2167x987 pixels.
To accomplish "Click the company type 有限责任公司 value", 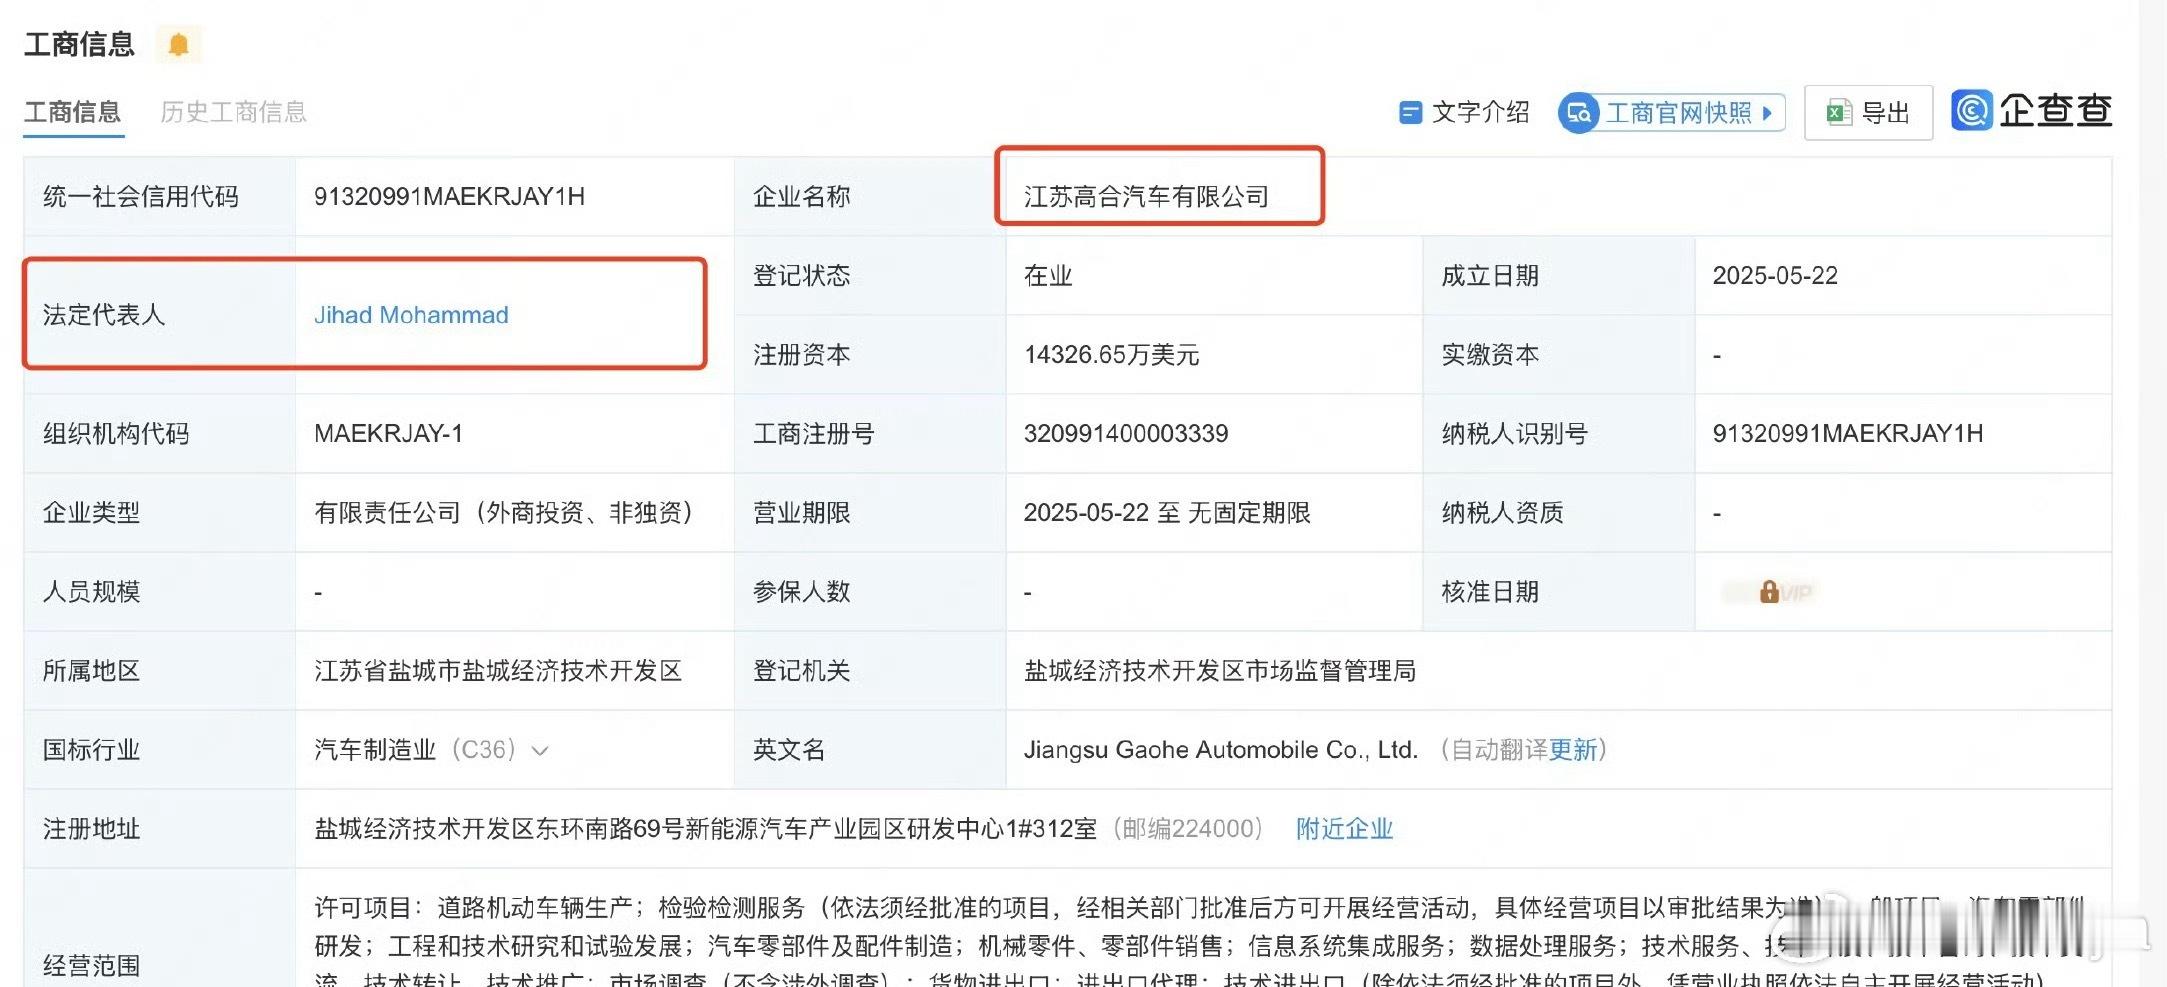I will [505, 513].
